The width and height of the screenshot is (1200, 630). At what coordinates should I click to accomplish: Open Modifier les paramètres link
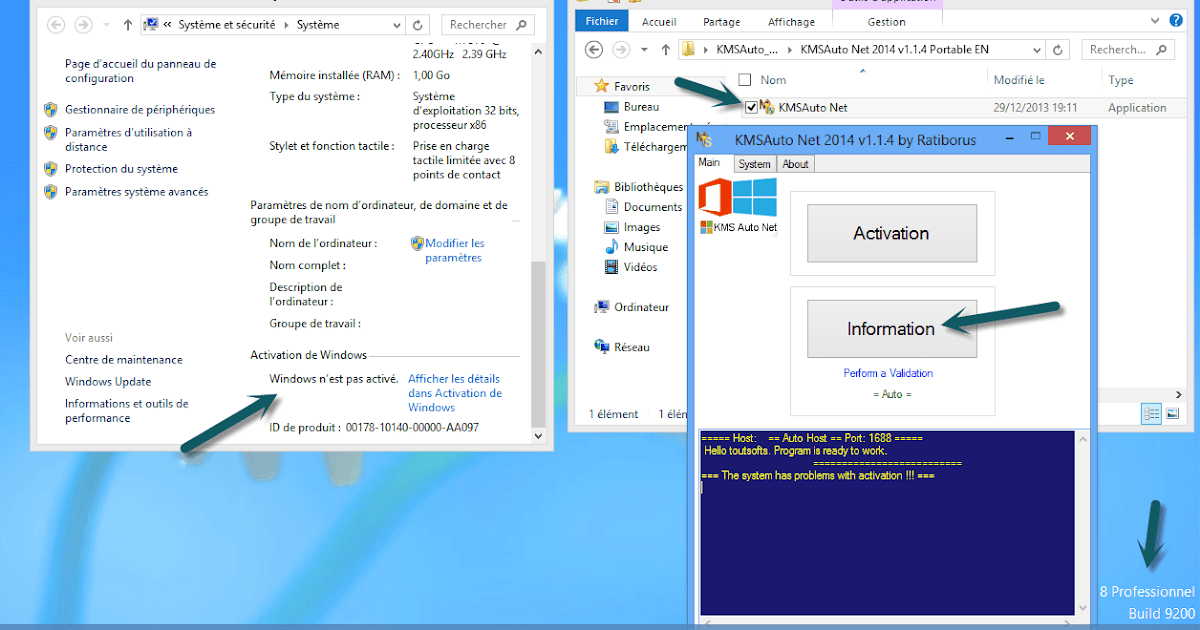point(455,250)
